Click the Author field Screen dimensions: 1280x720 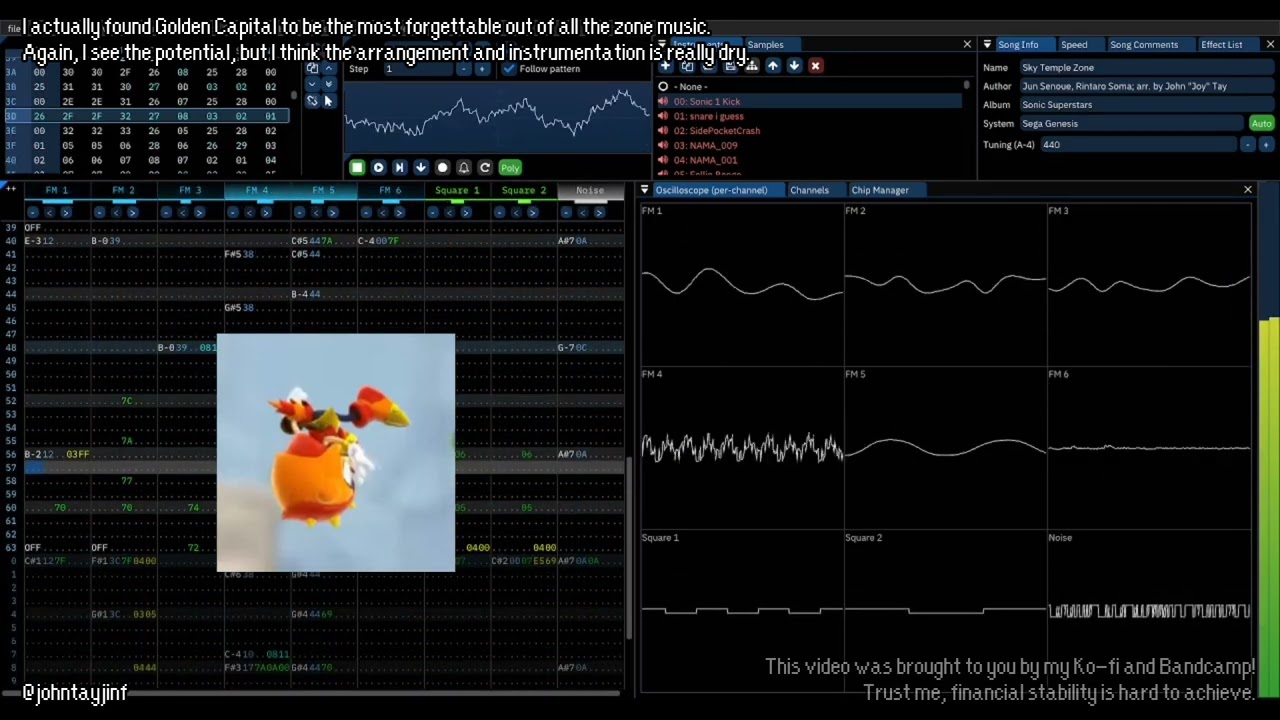1146,86
